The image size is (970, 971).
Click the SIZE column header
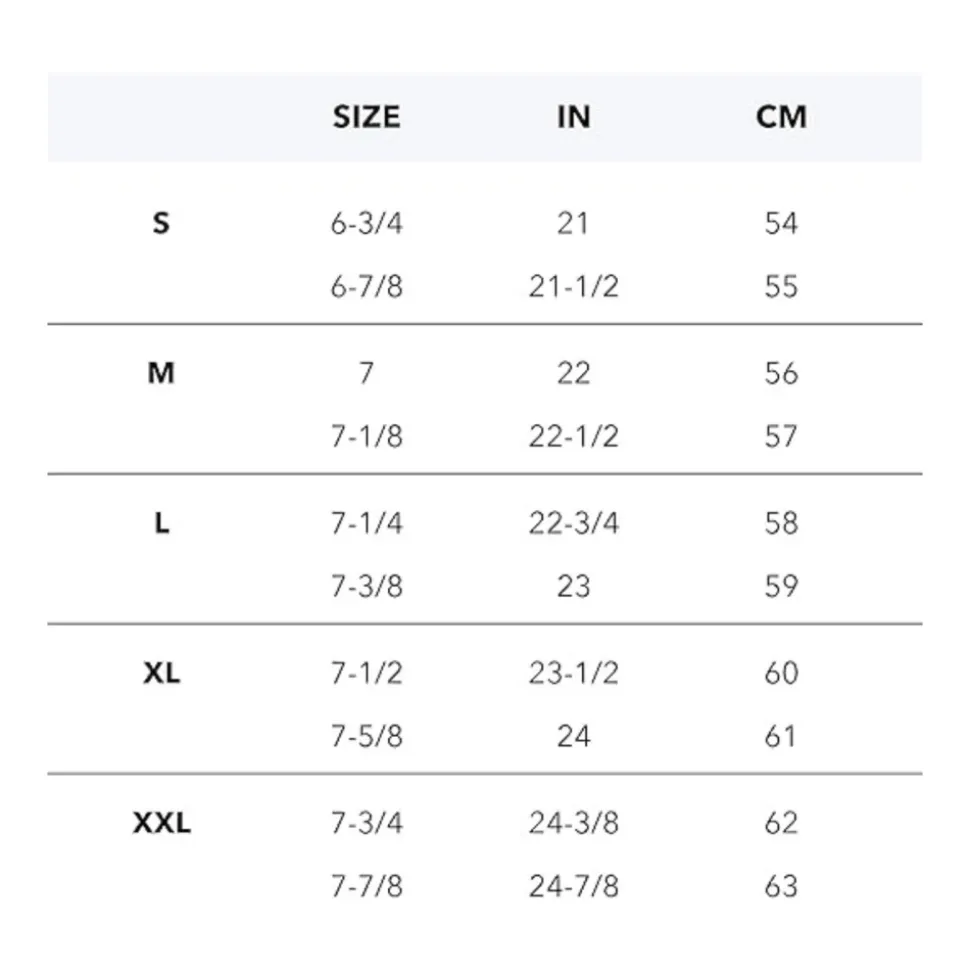pyautogui.click(x=367, y=117)
